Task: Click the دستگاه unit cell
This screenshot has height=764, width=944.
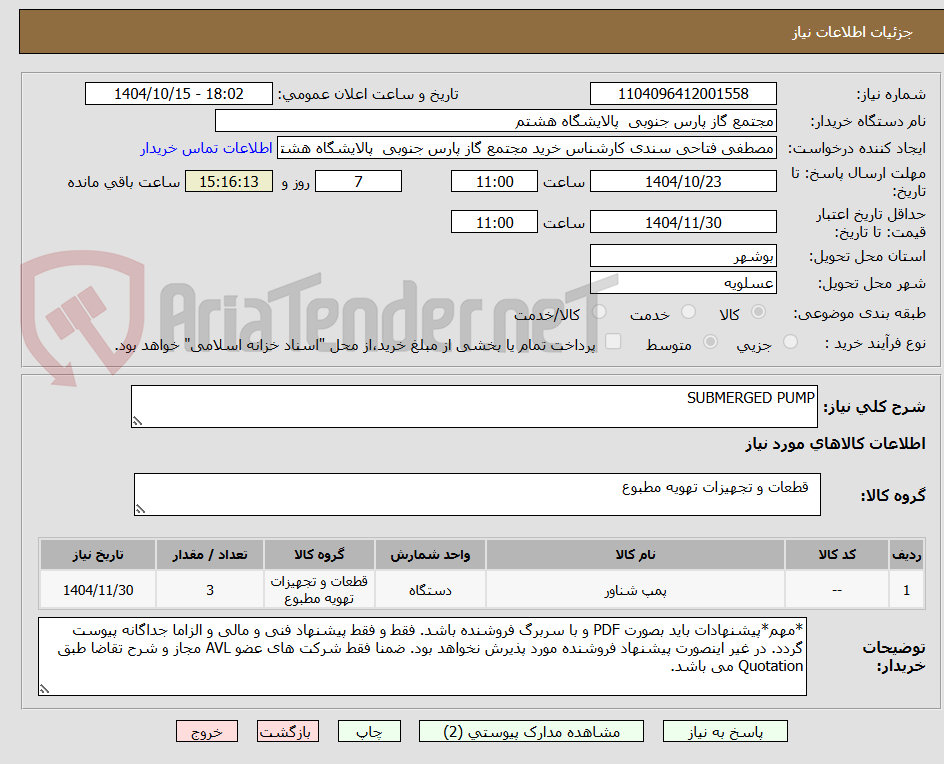Action: pos(430,590)
